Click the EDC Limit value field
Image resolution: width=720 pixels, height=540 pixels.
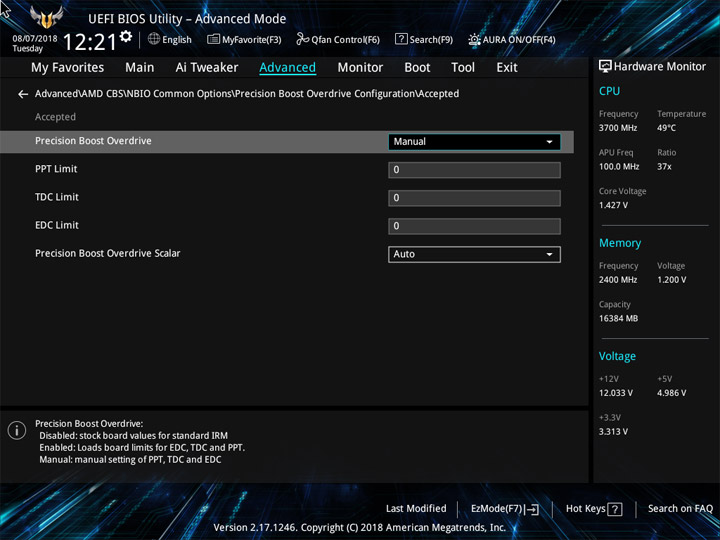[474, 226]
